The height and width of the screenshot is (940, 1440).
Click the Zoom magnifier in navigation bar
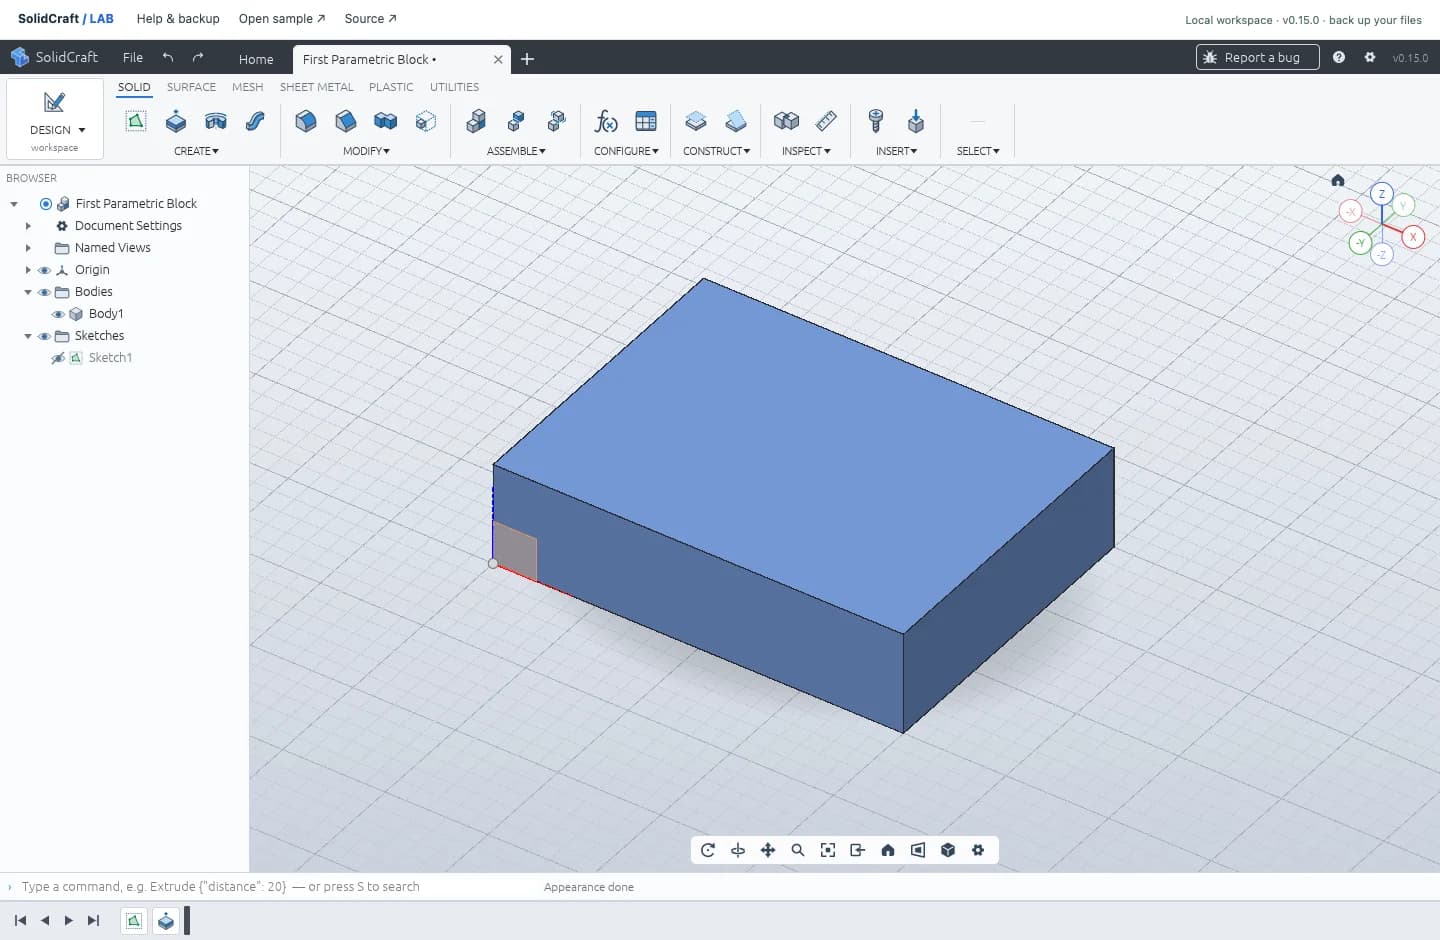pyautogui.click(x=798, y=850)
